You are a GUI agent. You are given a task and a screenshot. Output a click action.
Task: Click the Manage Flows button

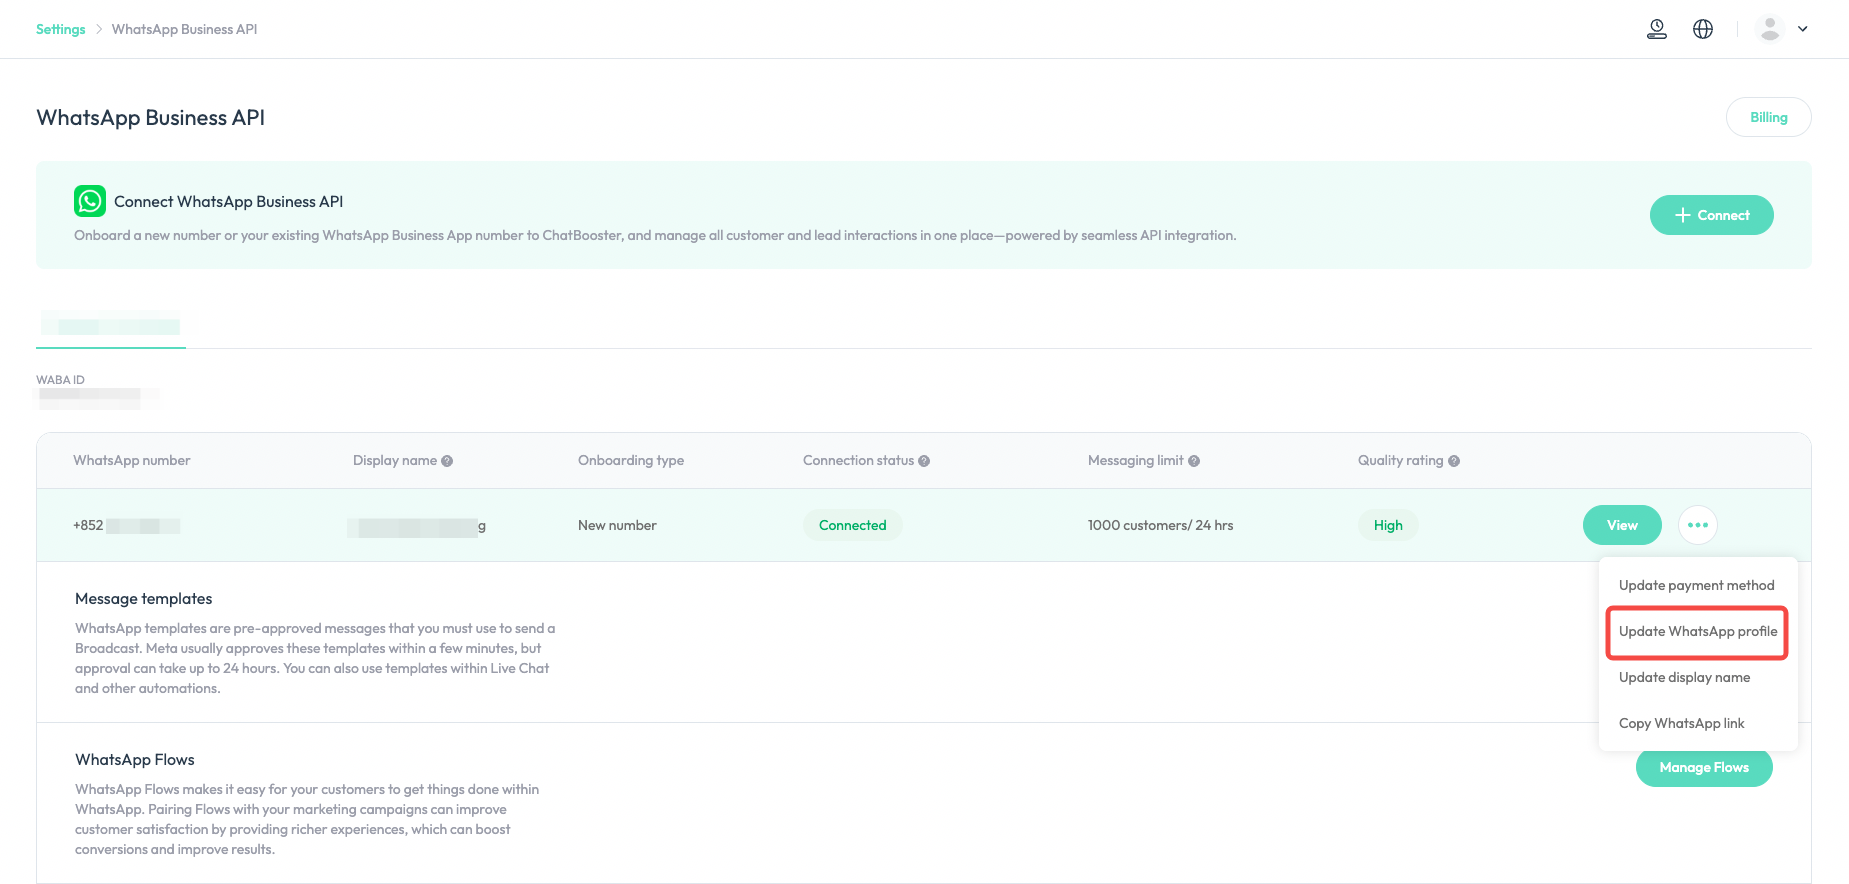click(1704, 768)
